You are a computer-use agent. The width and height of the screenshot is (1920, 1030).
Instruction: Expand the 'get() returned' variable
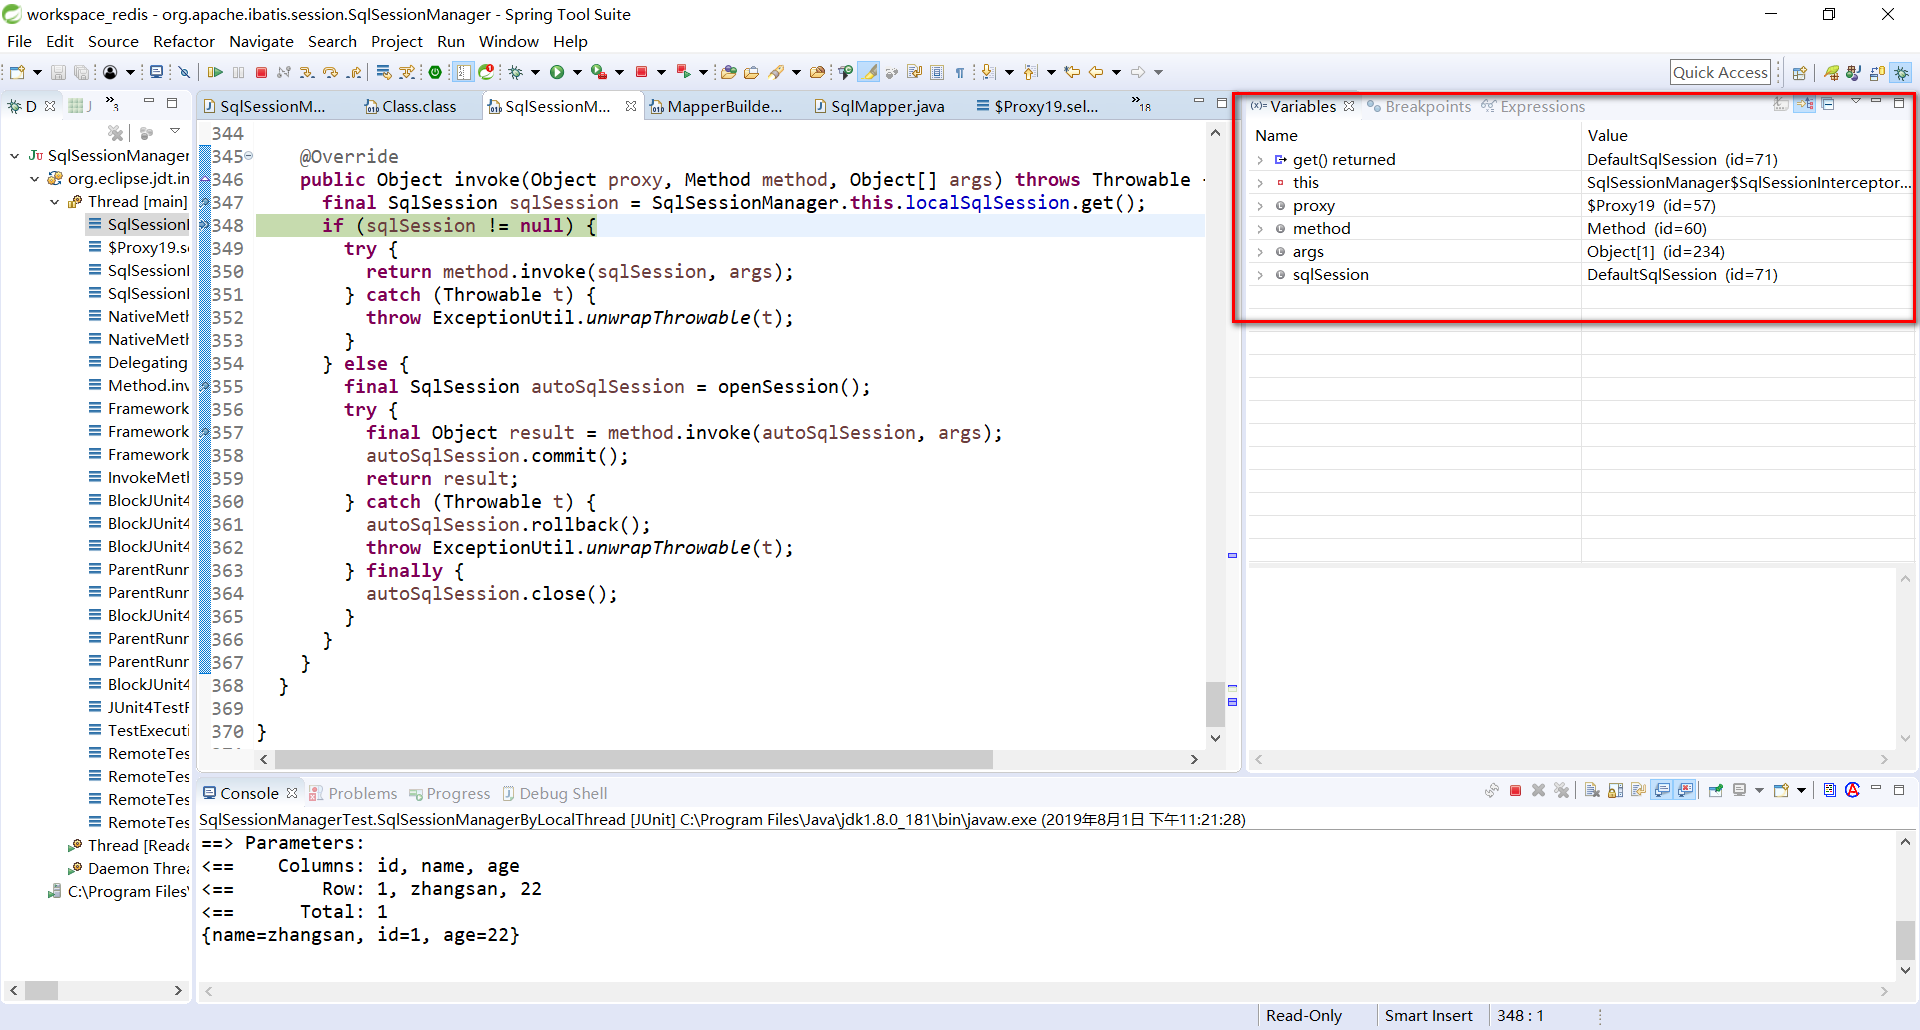point(1260,160)
